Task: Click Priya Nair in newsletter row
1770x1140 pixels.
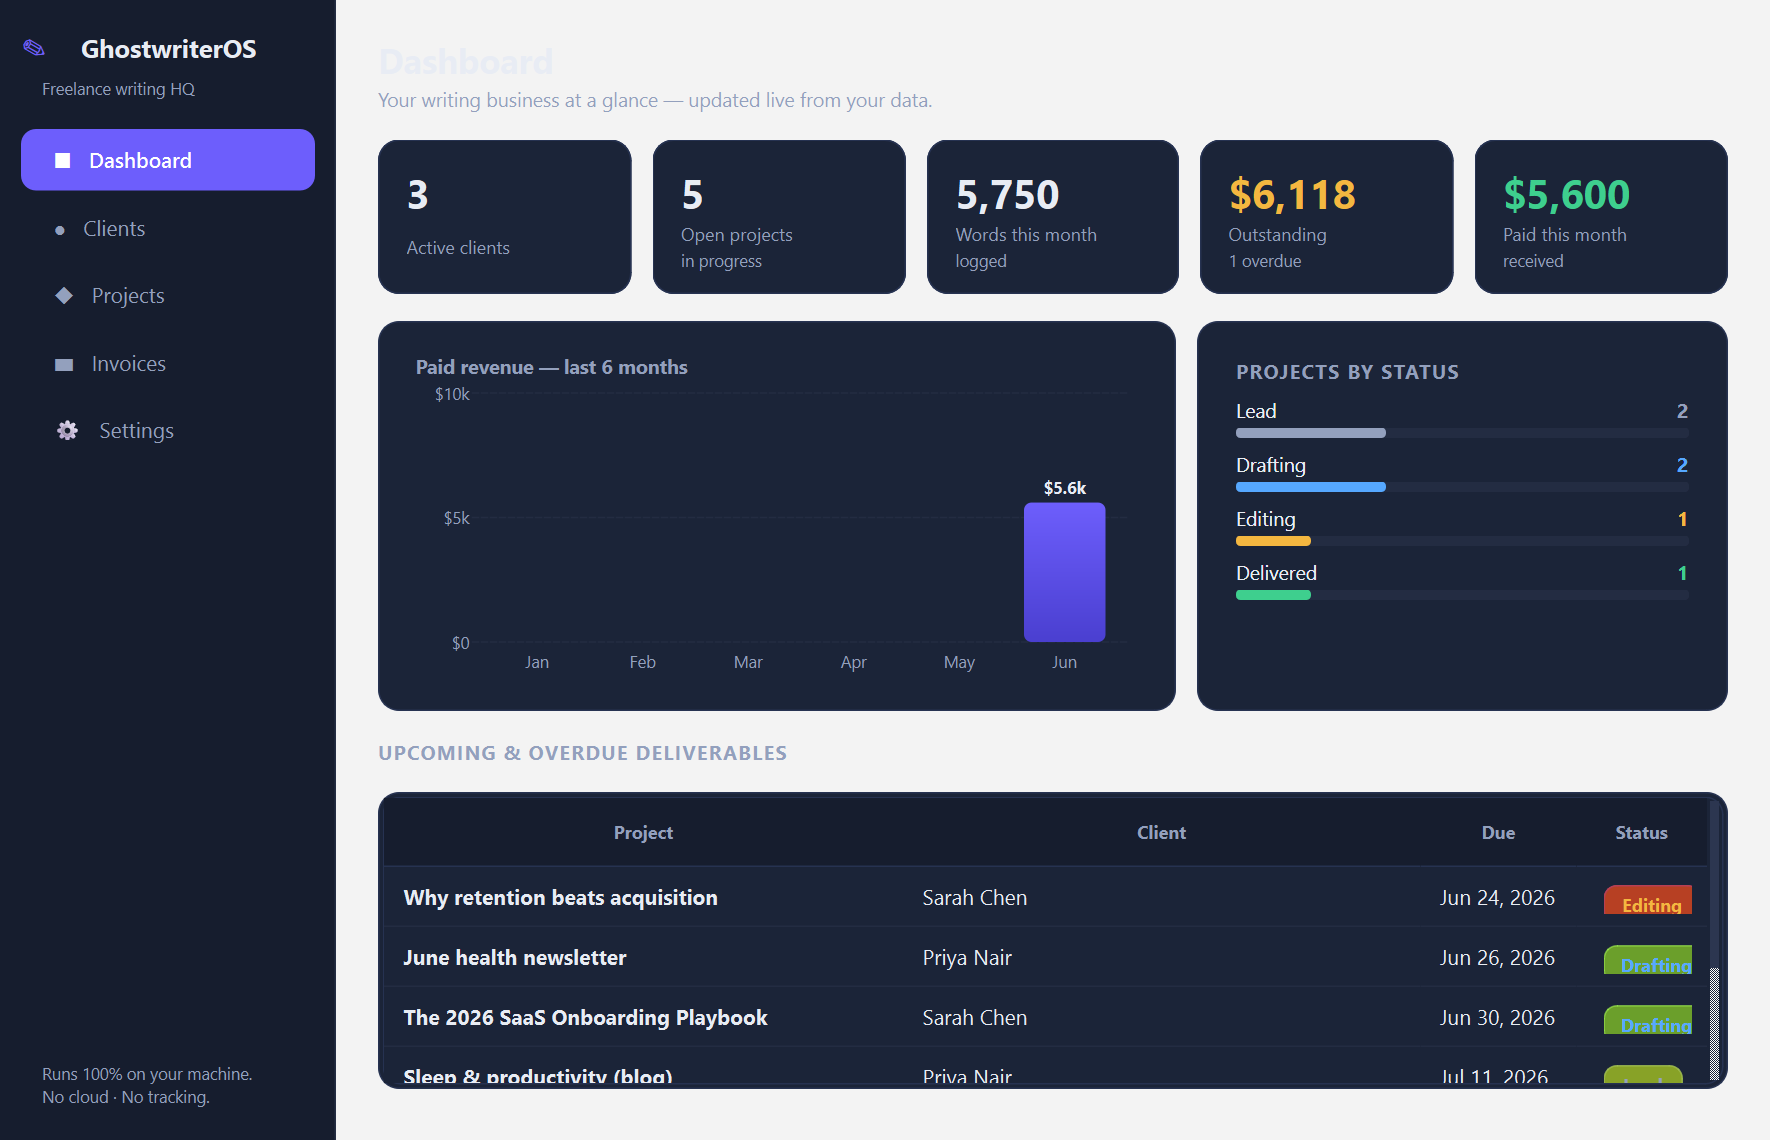Action: (967, 957)
